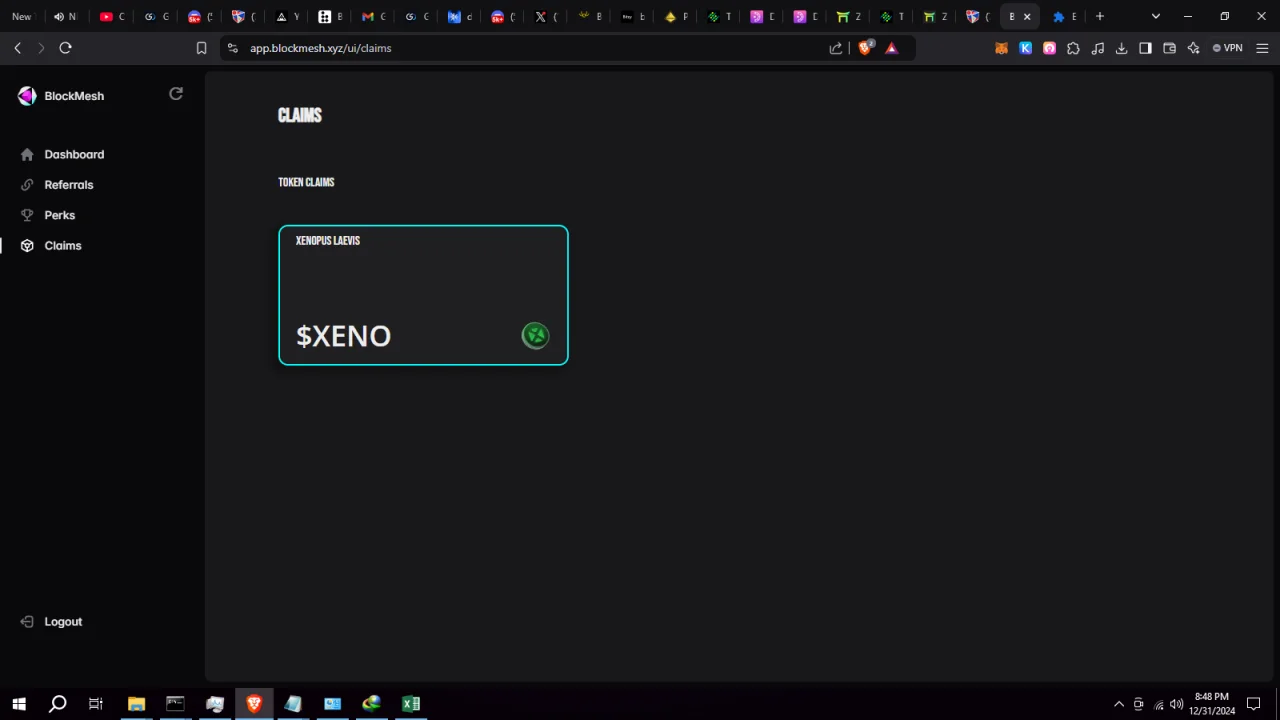Open the Perks section

[x=60, y=215]
